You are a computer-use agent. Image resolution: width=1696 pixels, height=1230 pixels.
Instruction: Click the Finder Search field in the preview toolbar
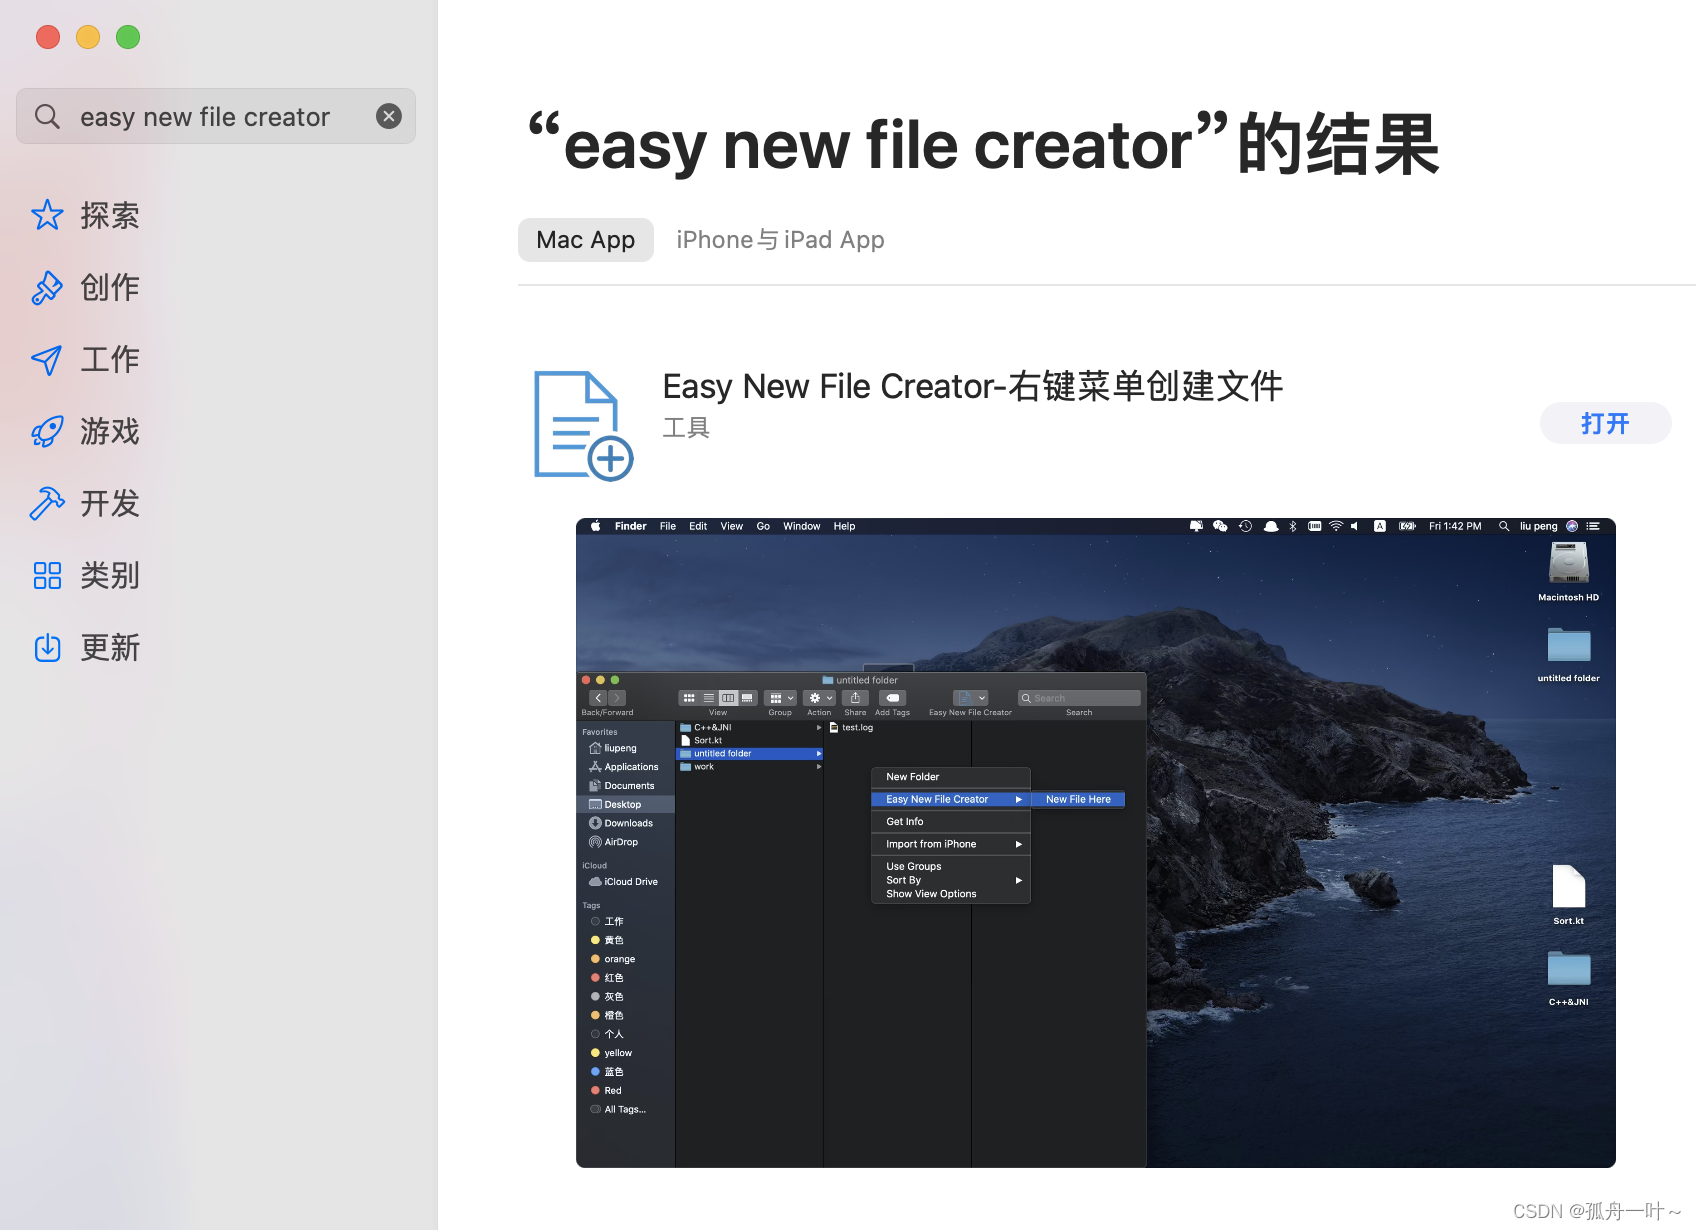1079,698
